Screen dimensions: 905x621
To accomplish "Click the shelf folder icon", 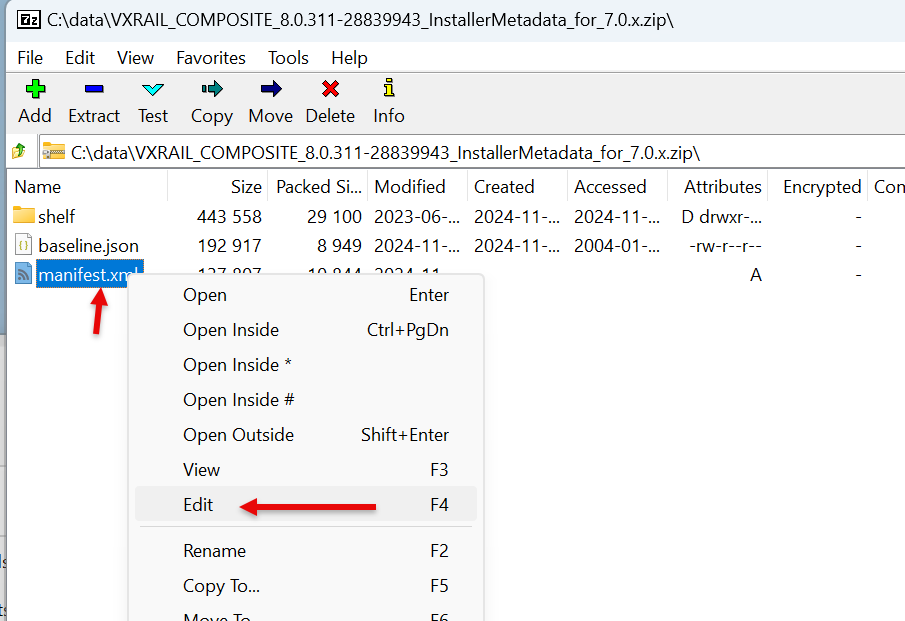I will point(24,215).
